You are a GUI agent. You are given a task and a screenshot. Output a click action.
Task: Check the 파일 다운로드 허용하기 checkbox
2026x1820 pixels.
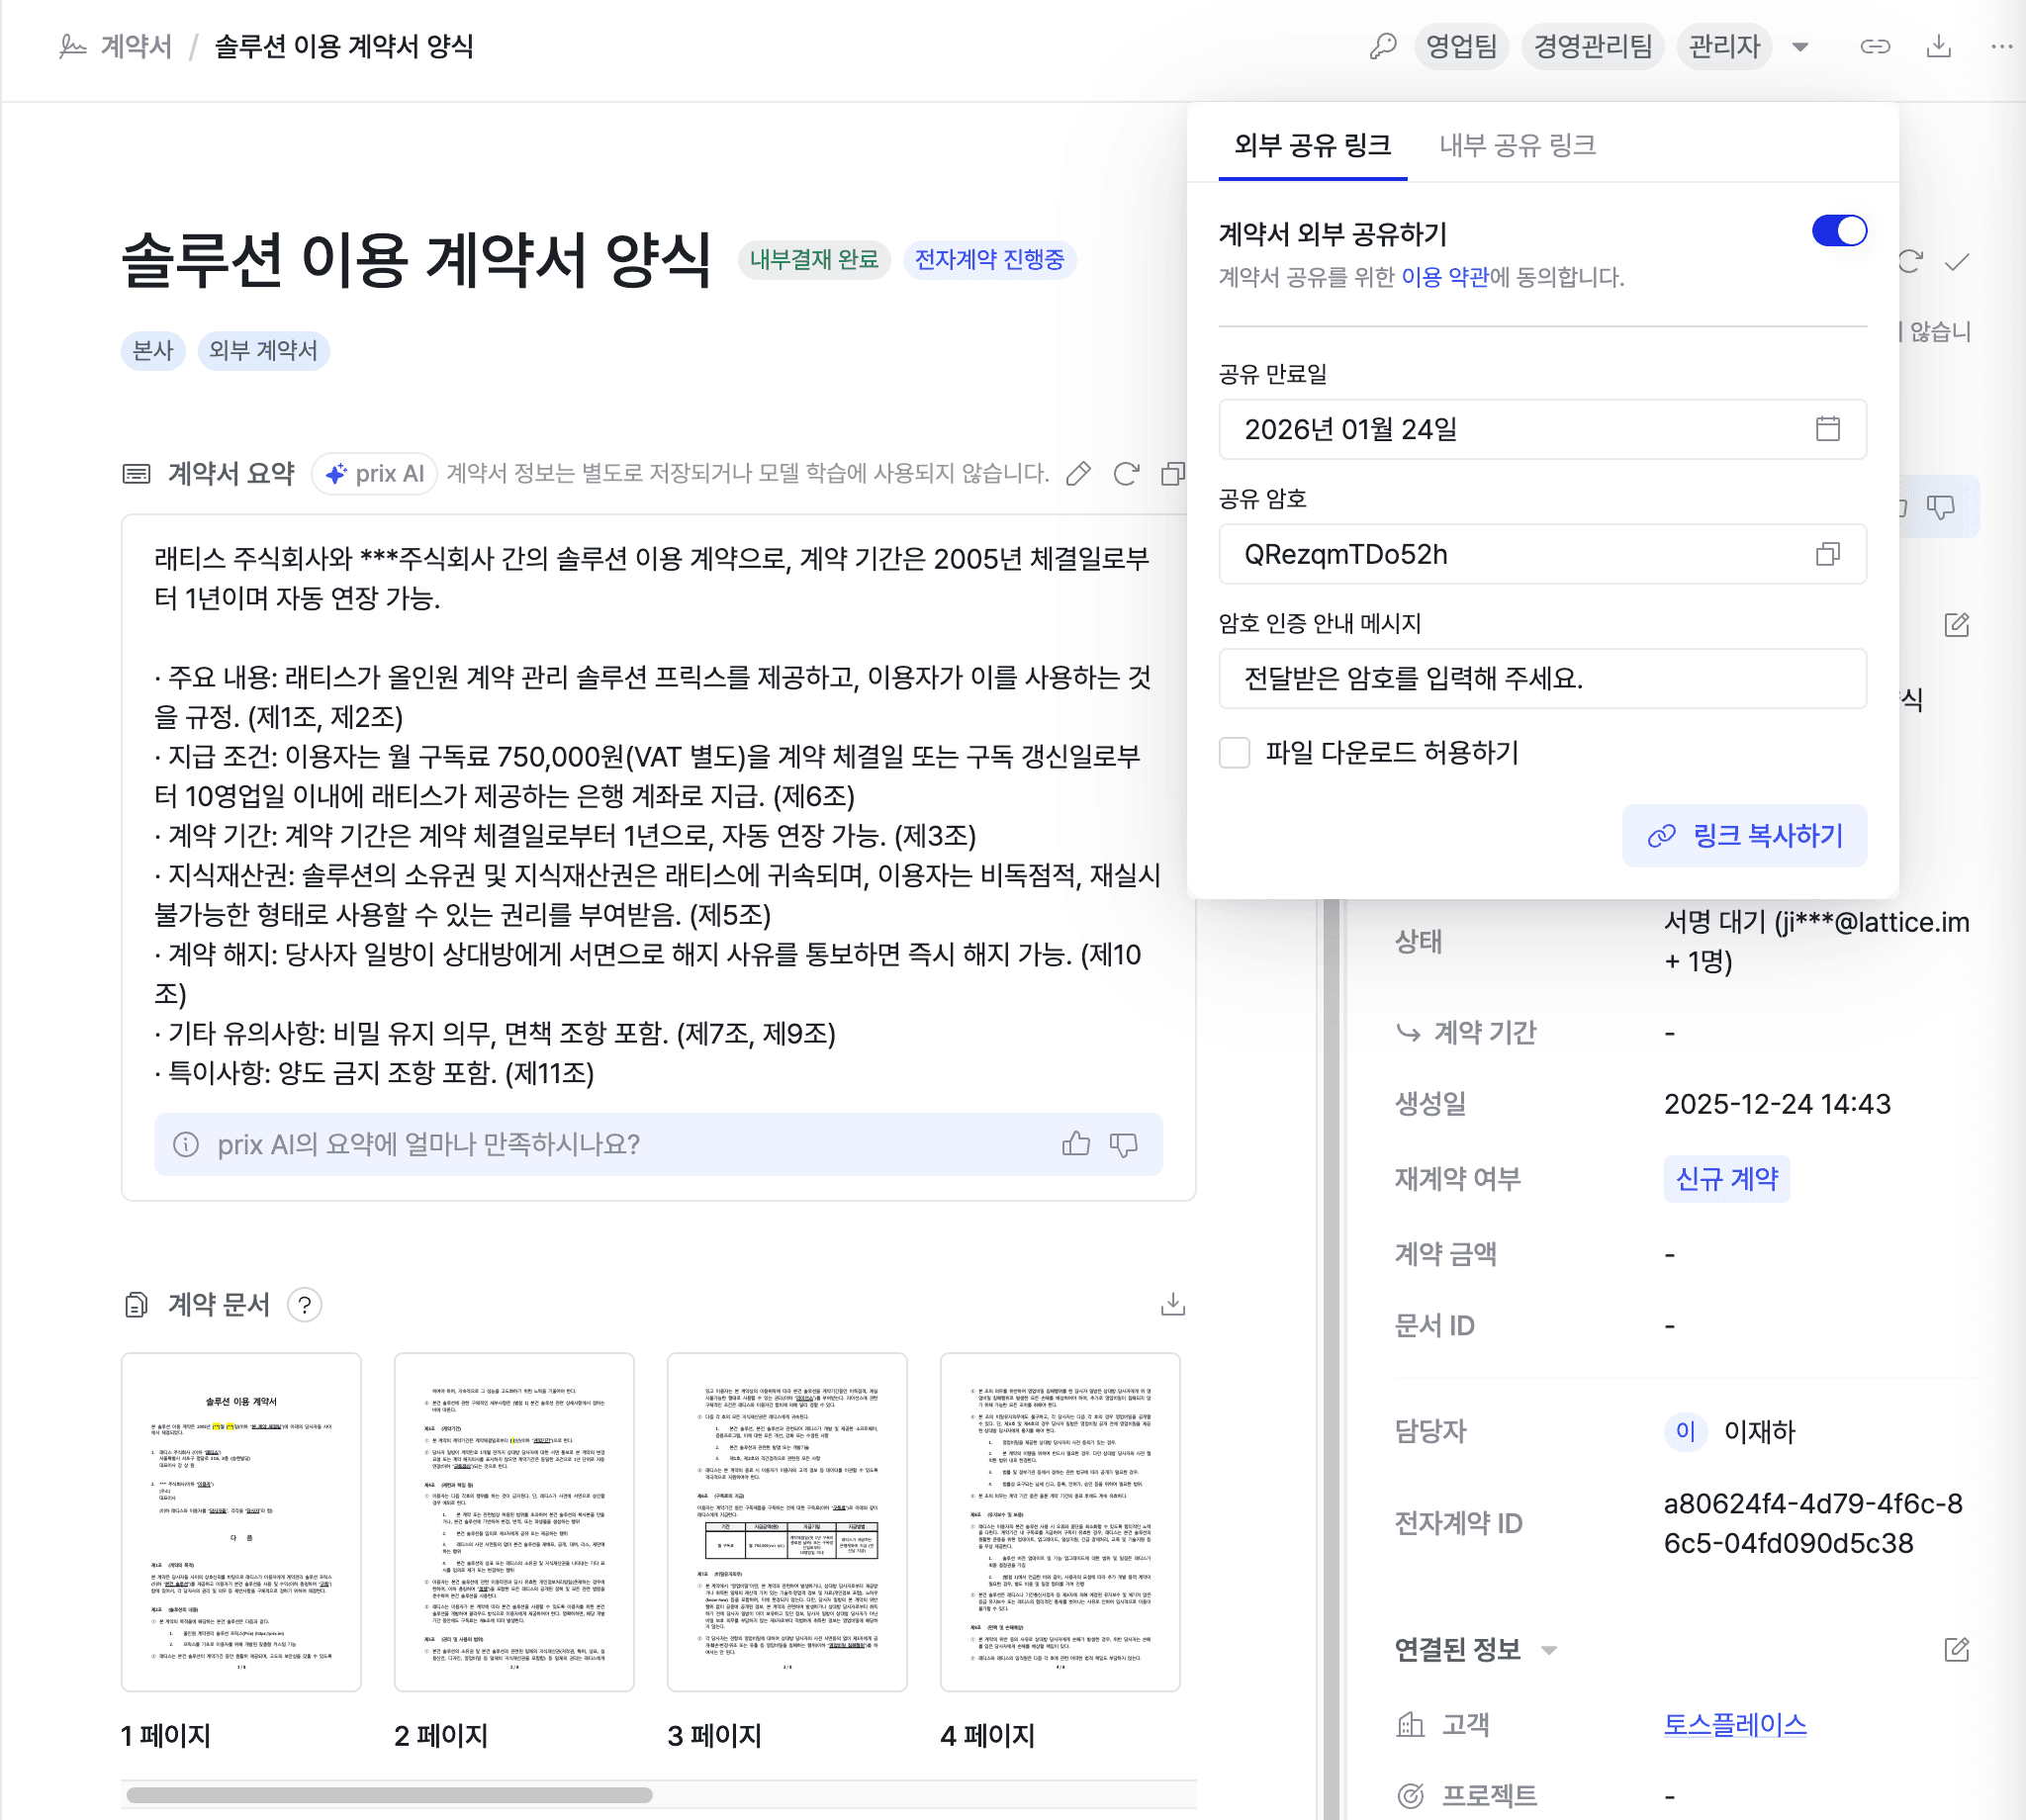(x=1234, y=752)
